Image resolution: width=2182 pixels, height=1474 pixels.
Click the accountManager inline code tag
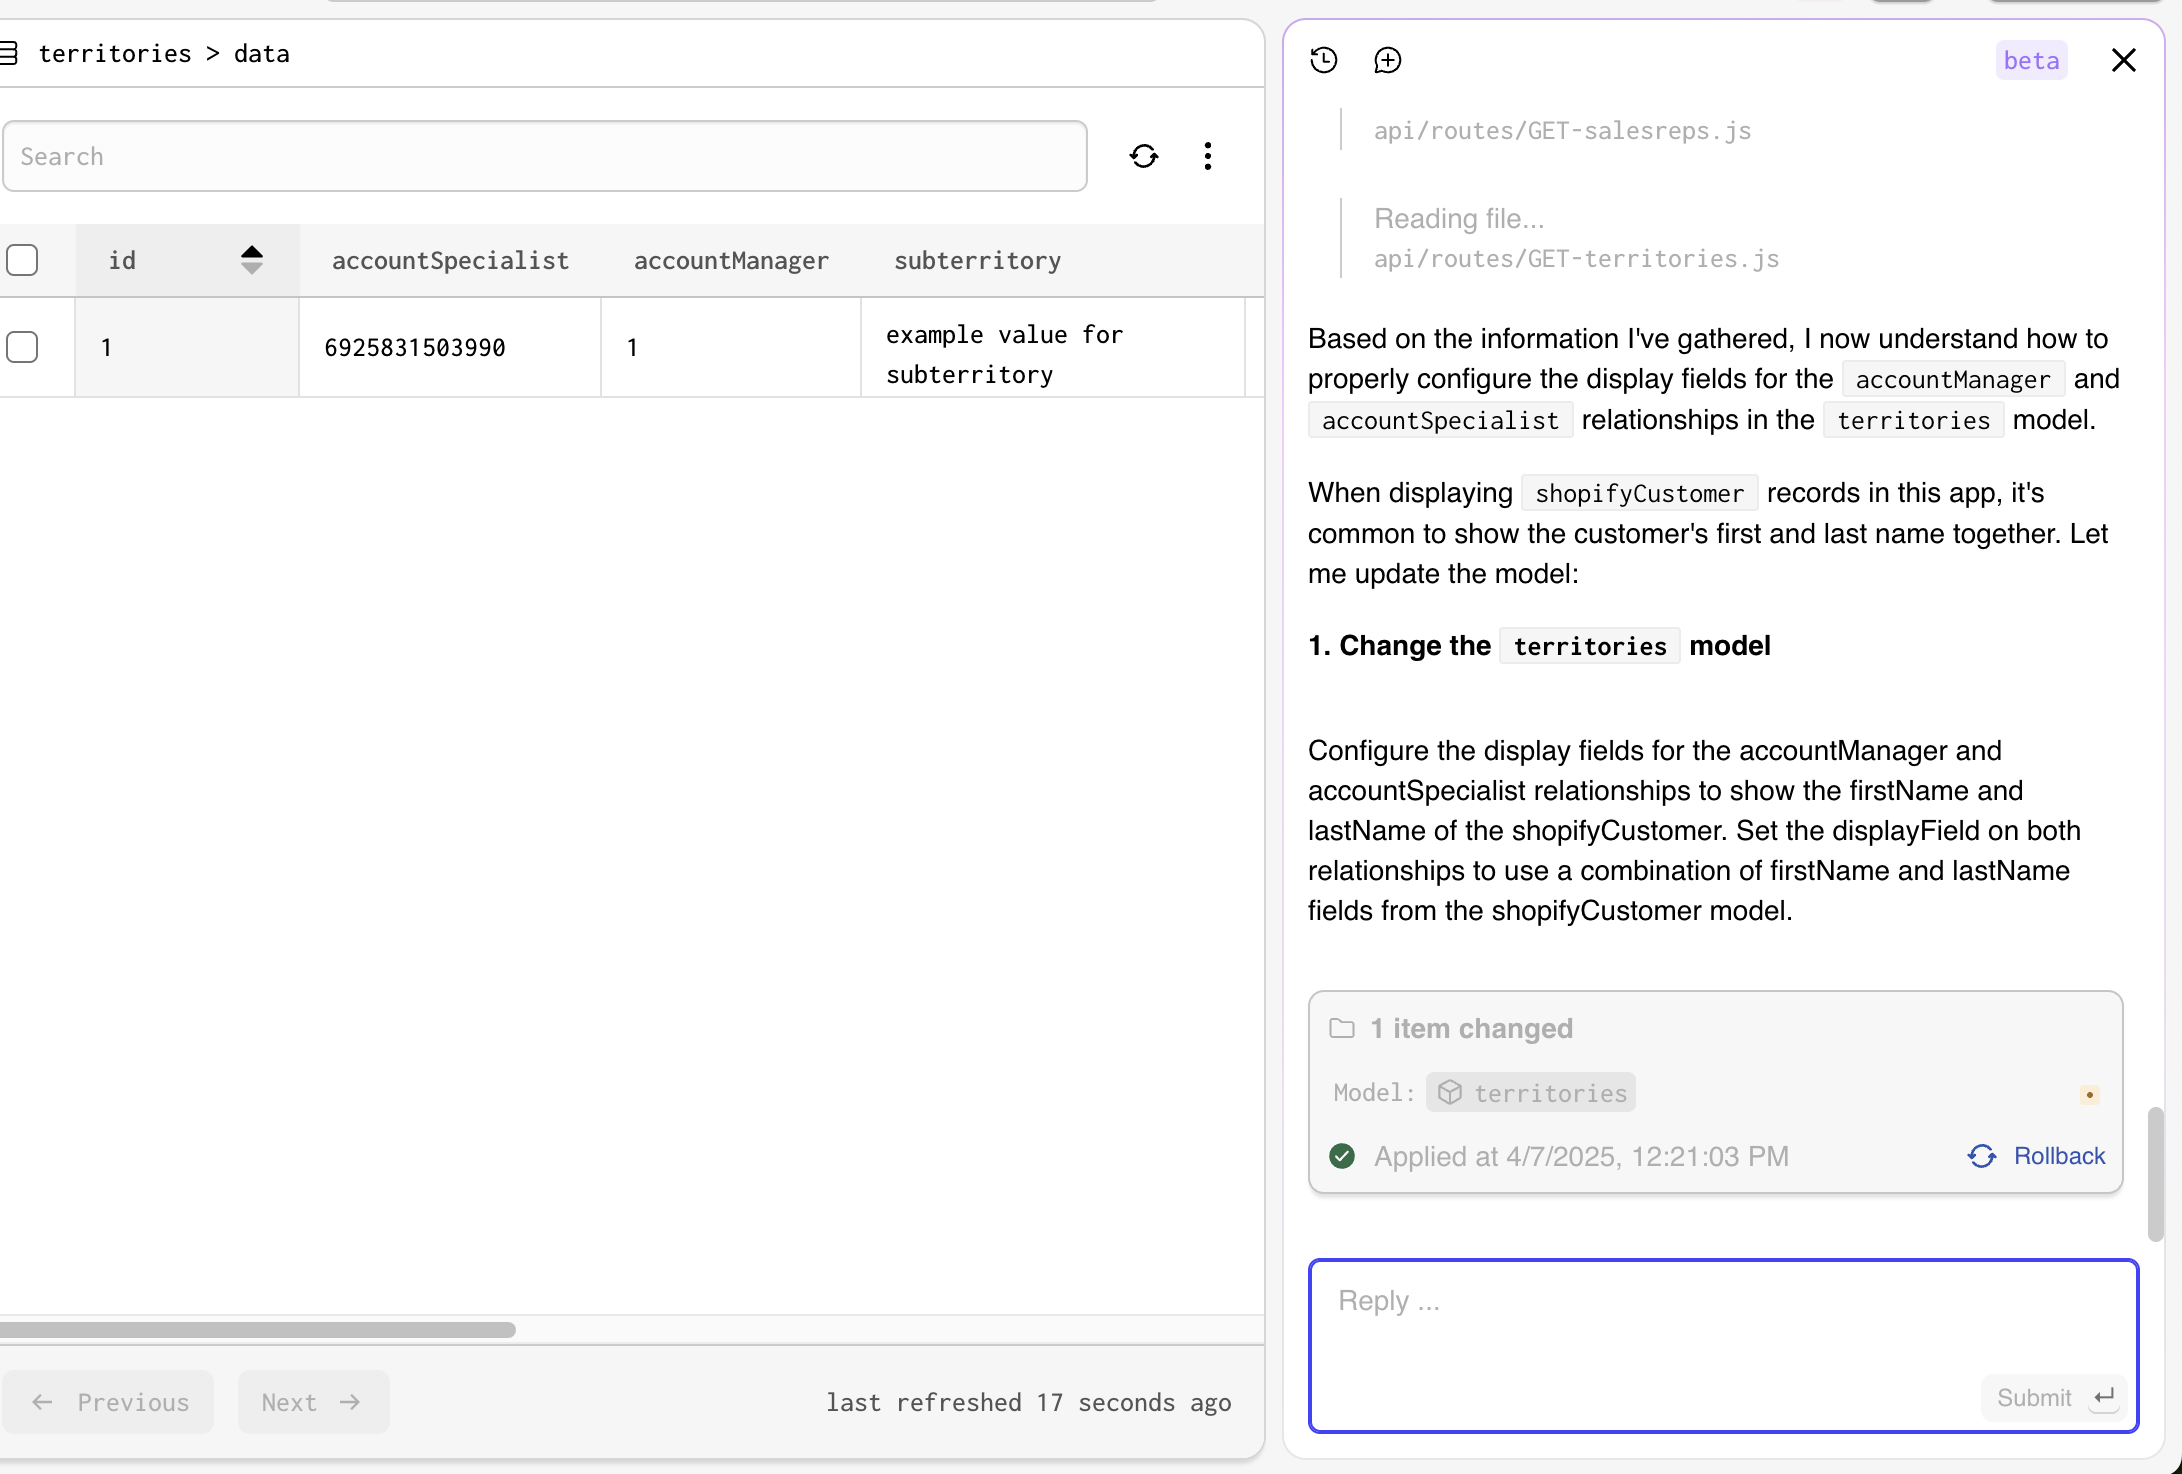click(x=1953, y=379)
